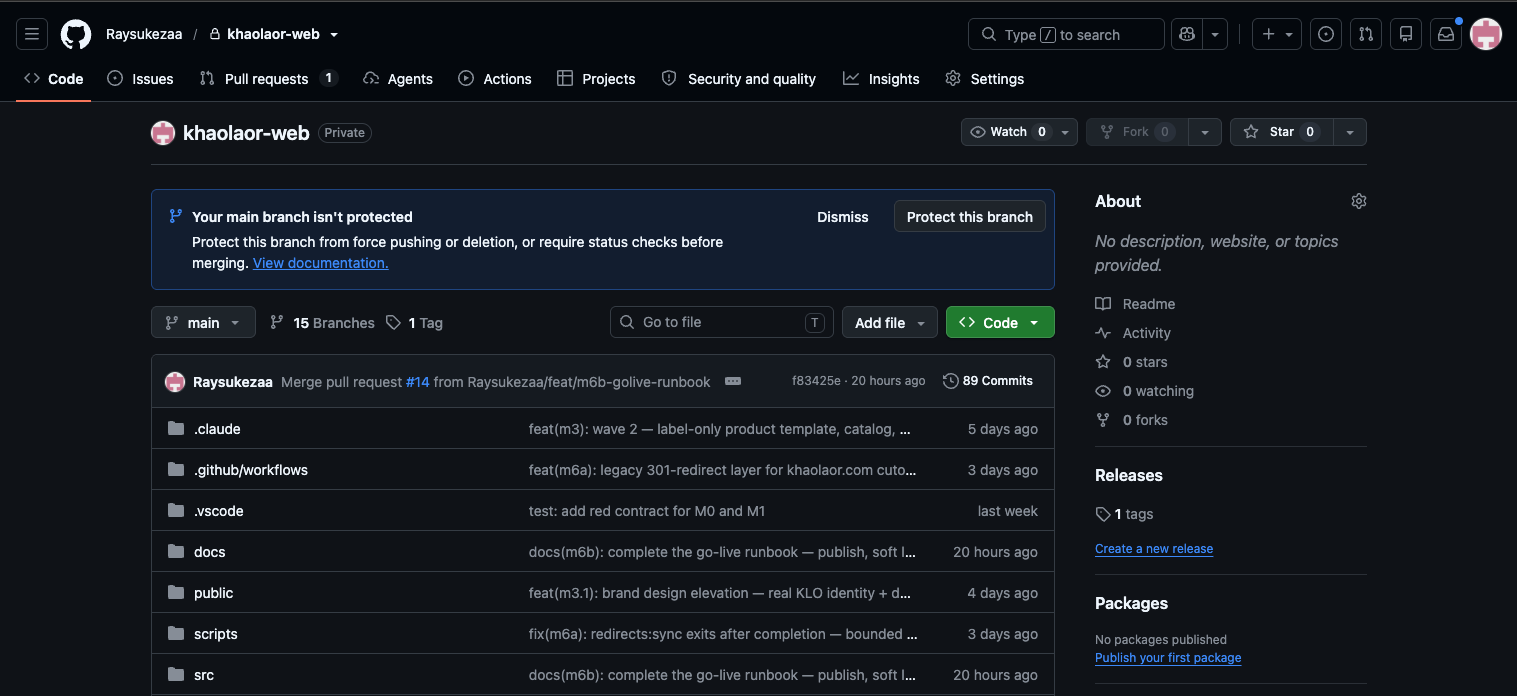Screen dimensions: 1517x696
Task: Open the notifications inbox icon
Action: tap(1446, 34)
